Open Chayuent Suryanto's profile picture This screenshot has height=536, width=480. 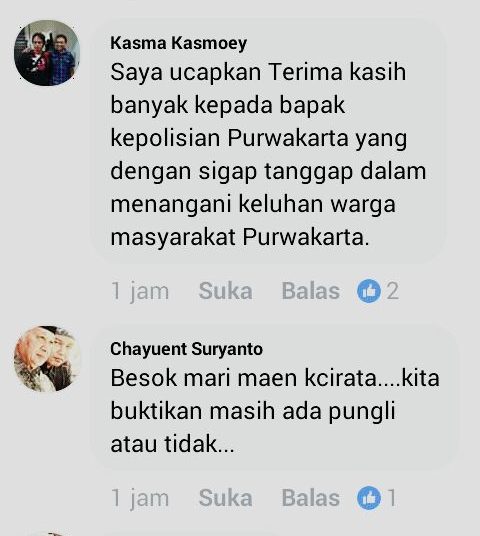[x=47, y=358]
